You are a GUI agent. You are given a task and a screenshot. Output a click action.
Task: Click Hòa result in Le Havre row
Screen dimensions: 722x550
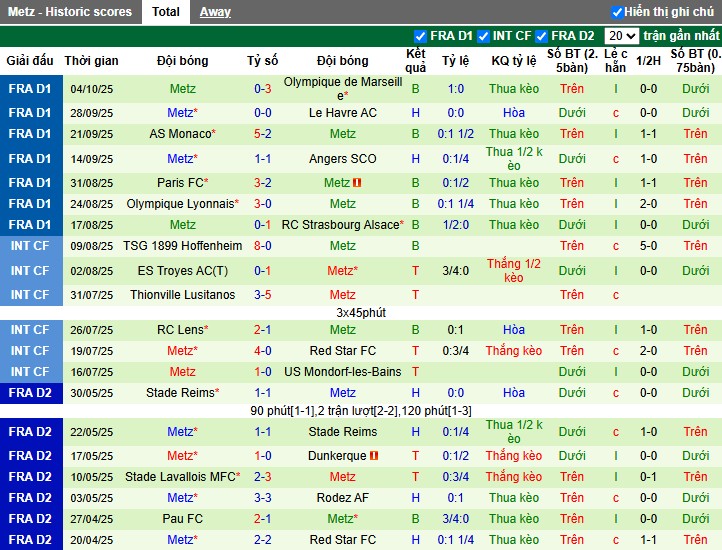[514, 113]
